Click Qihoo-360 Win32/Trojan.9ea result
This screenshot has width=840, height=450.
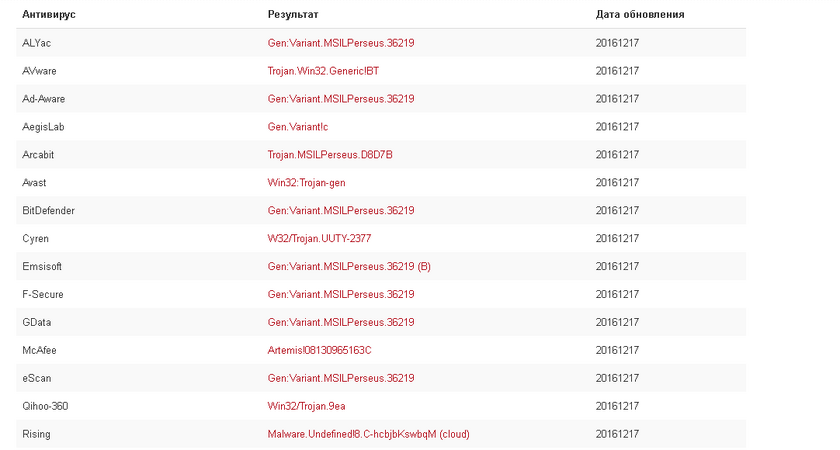tap(306, 406)
